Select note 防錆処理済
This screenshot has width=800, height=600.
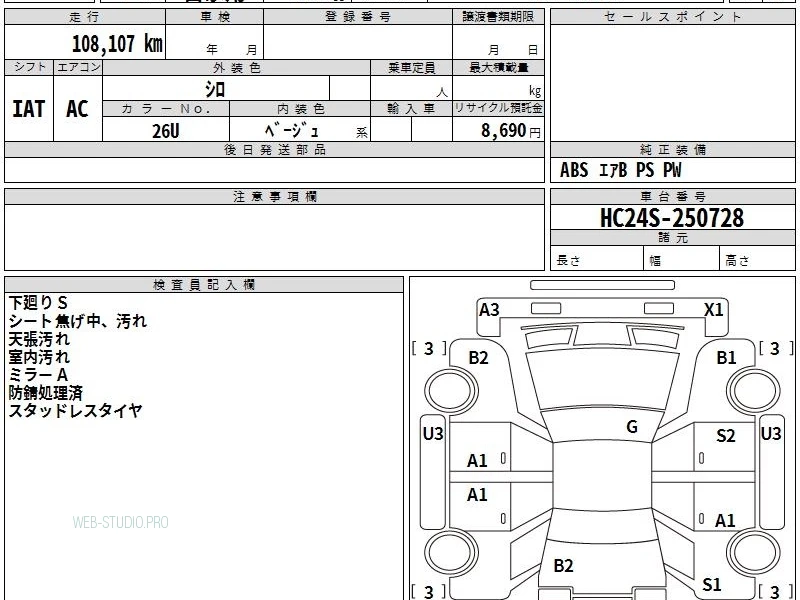click(45, 393)
